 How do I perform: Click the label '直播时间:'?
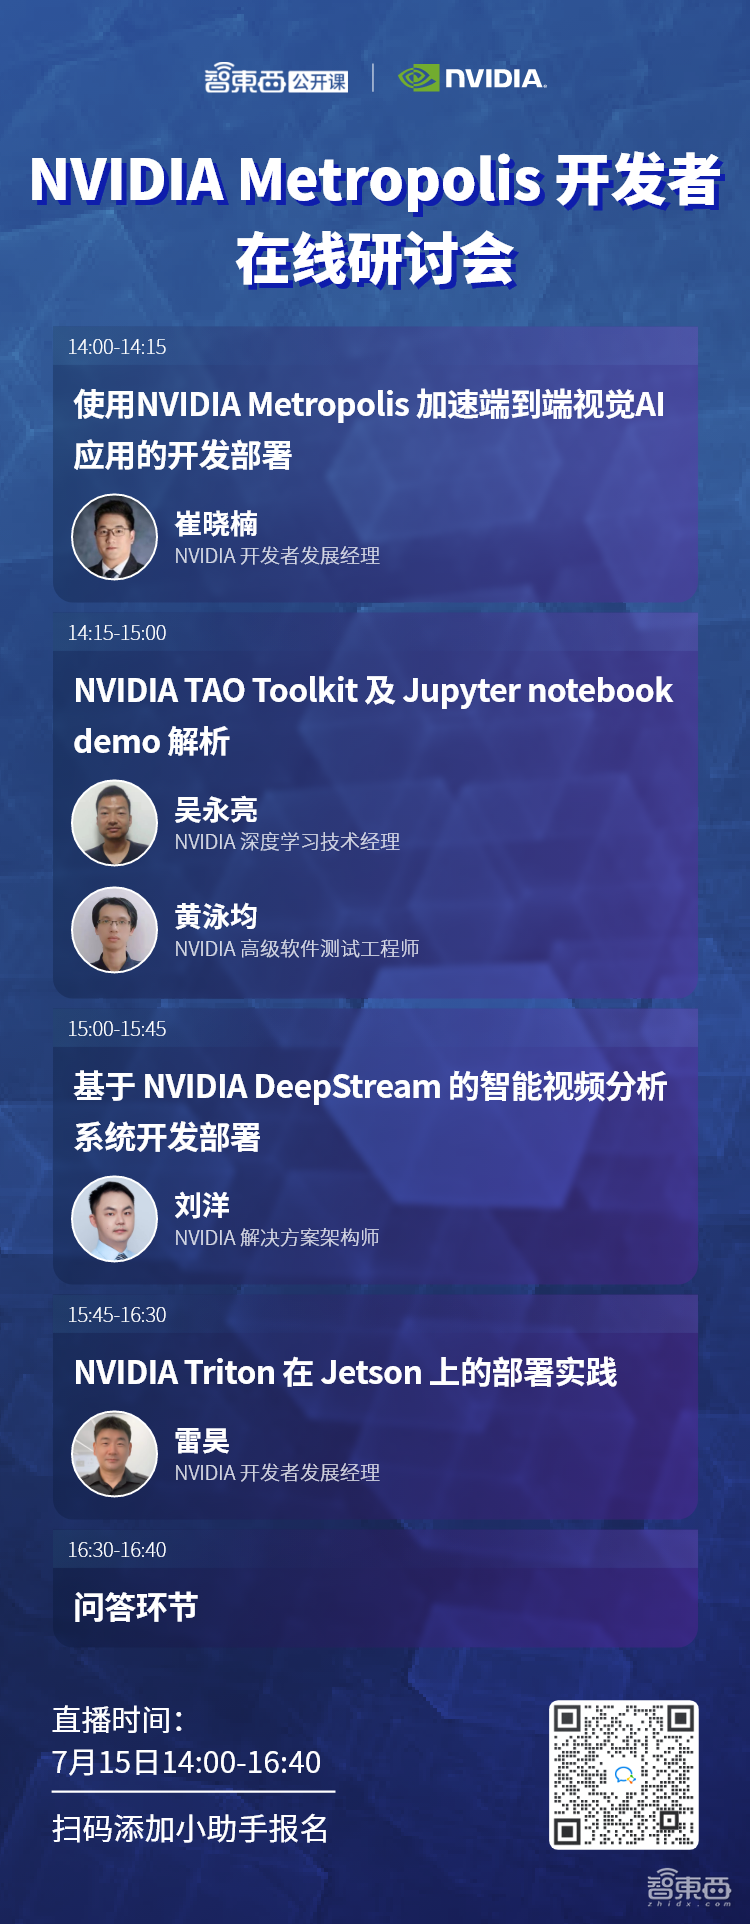coord(118,1720)
